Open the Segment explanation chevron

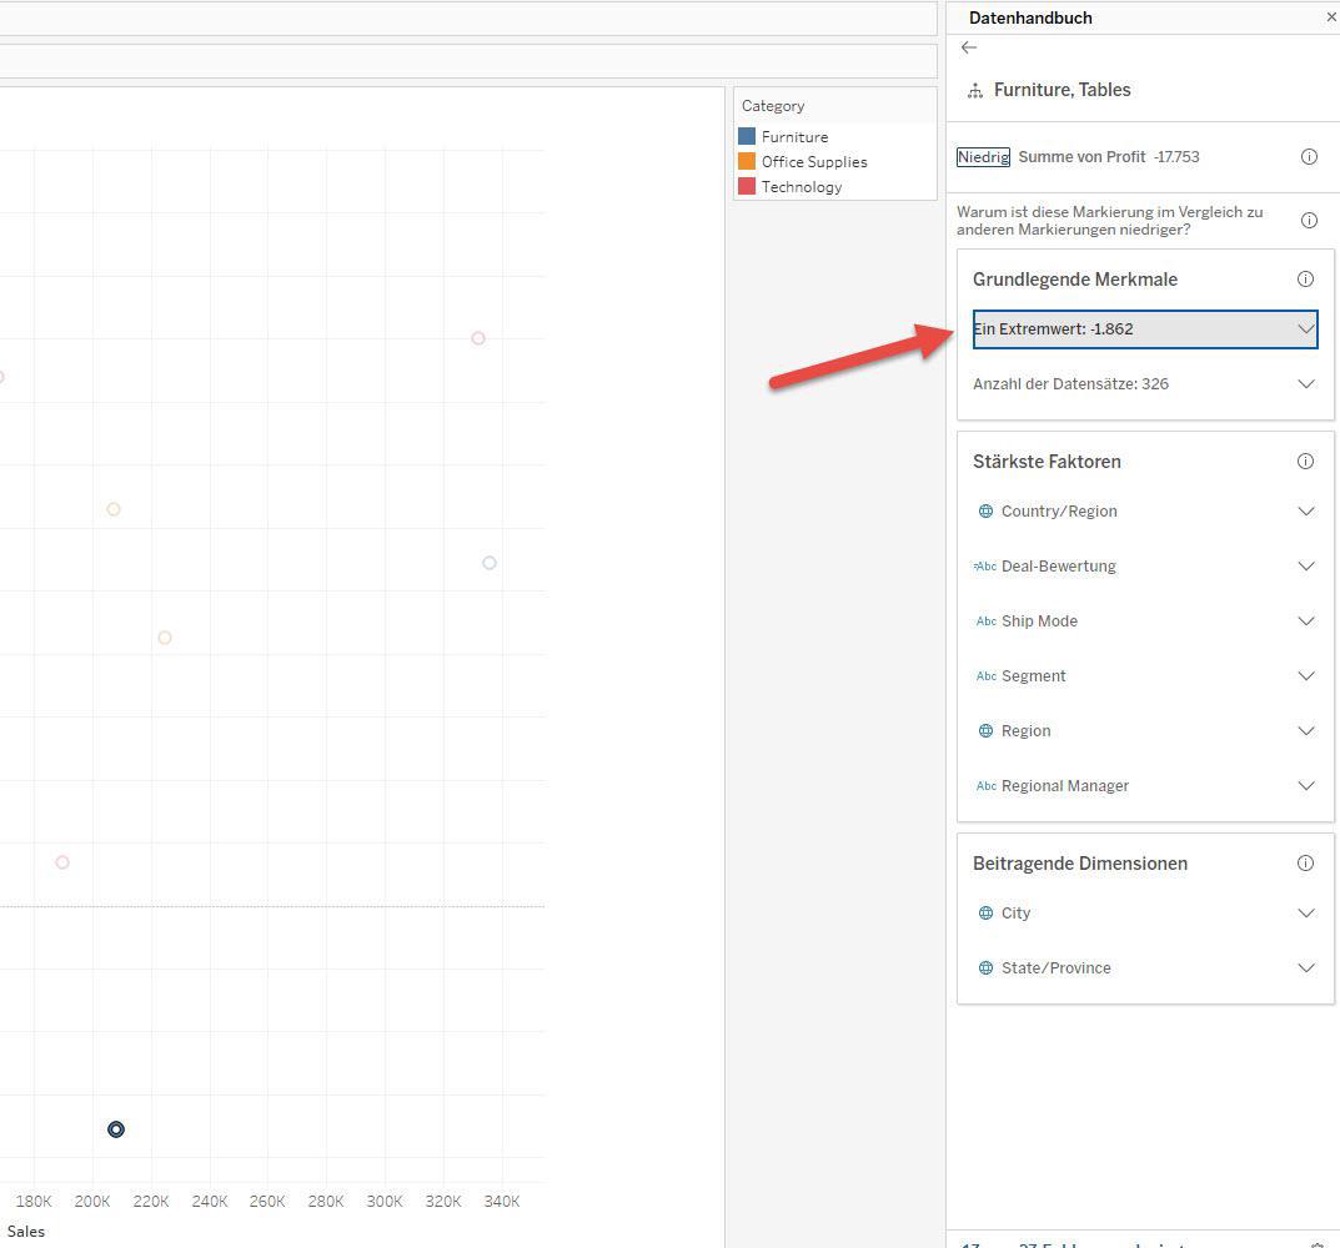(x=1305, y=676)
